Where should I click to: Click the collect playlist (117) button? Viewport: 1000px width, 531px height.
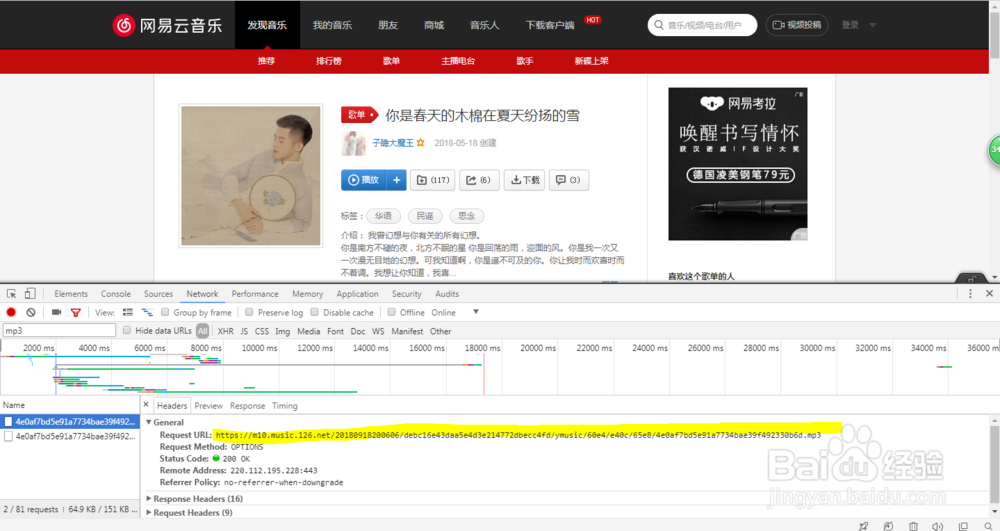pos(432,180)
